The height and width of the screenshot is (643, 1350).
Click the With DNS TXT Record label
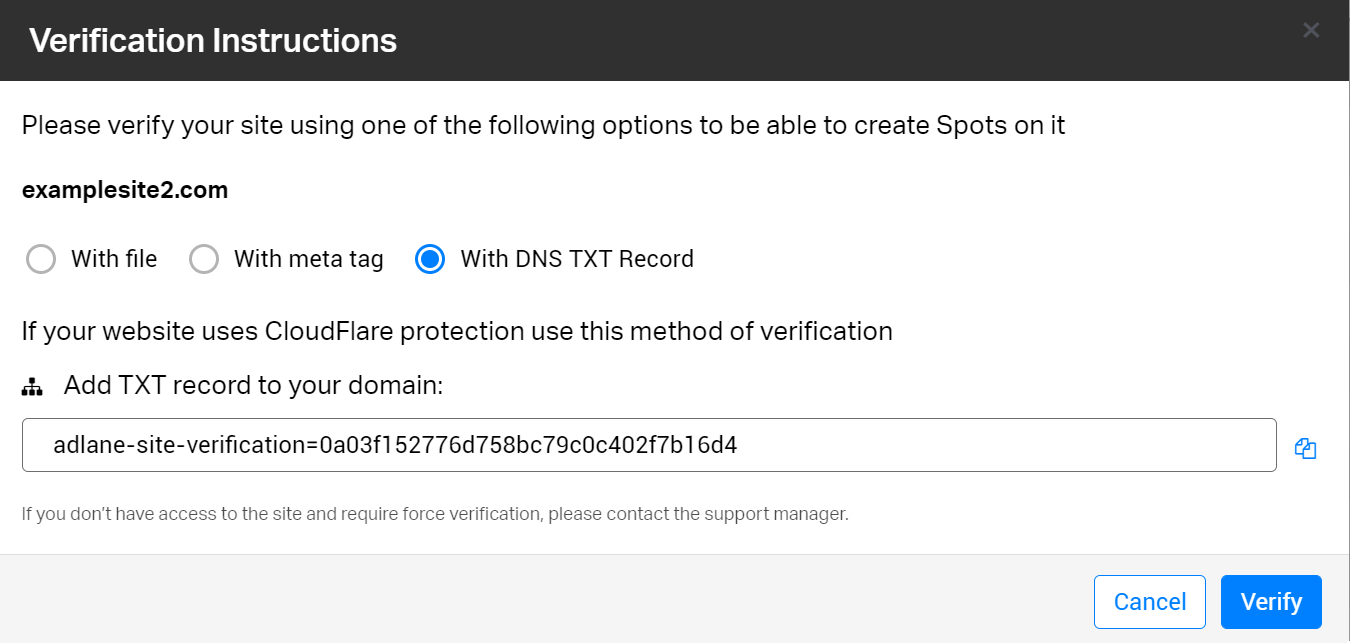coord(577,260)
